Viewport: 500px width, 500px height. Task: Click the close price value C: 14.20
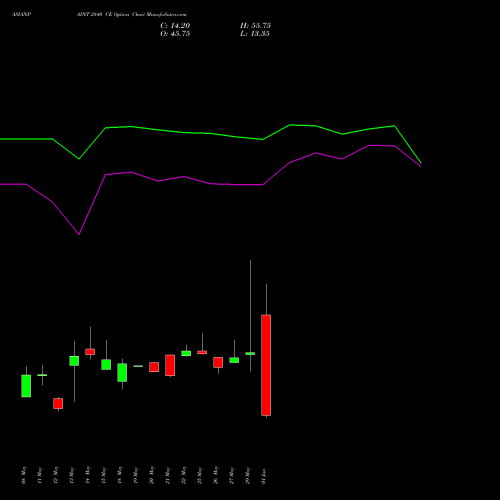point(175,26)
